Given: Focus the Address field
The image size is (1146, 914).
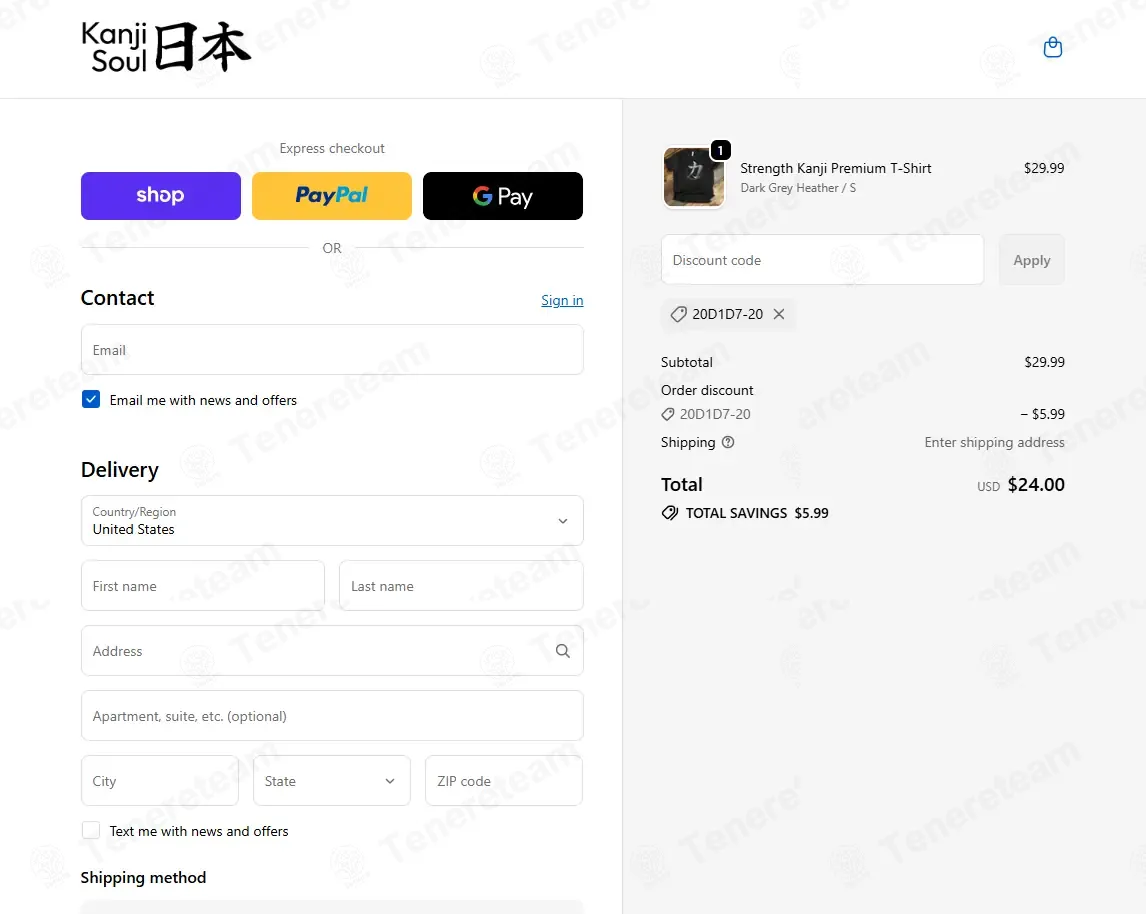Looking at the screenshot, I should (x=332, y=651).
